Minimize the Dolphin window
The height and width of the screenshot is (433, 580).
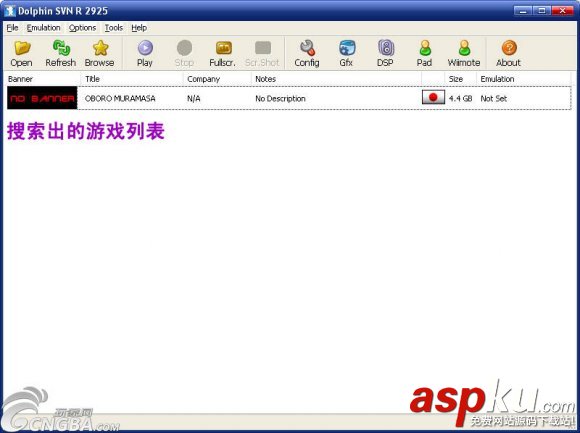[x=523, y=11]
